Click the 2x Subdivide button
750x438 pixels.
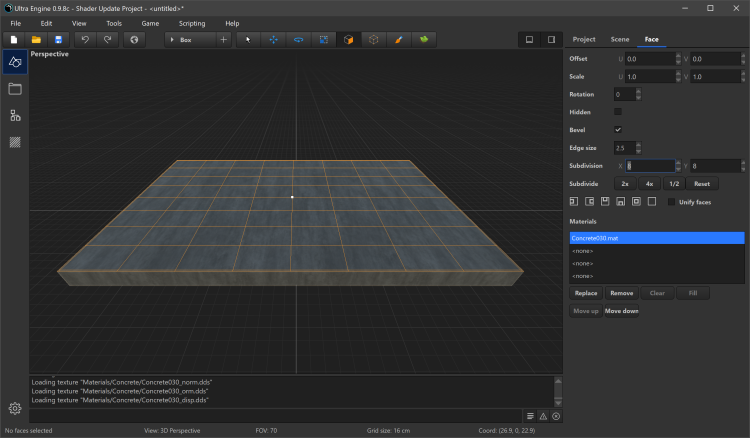(625, 184)
